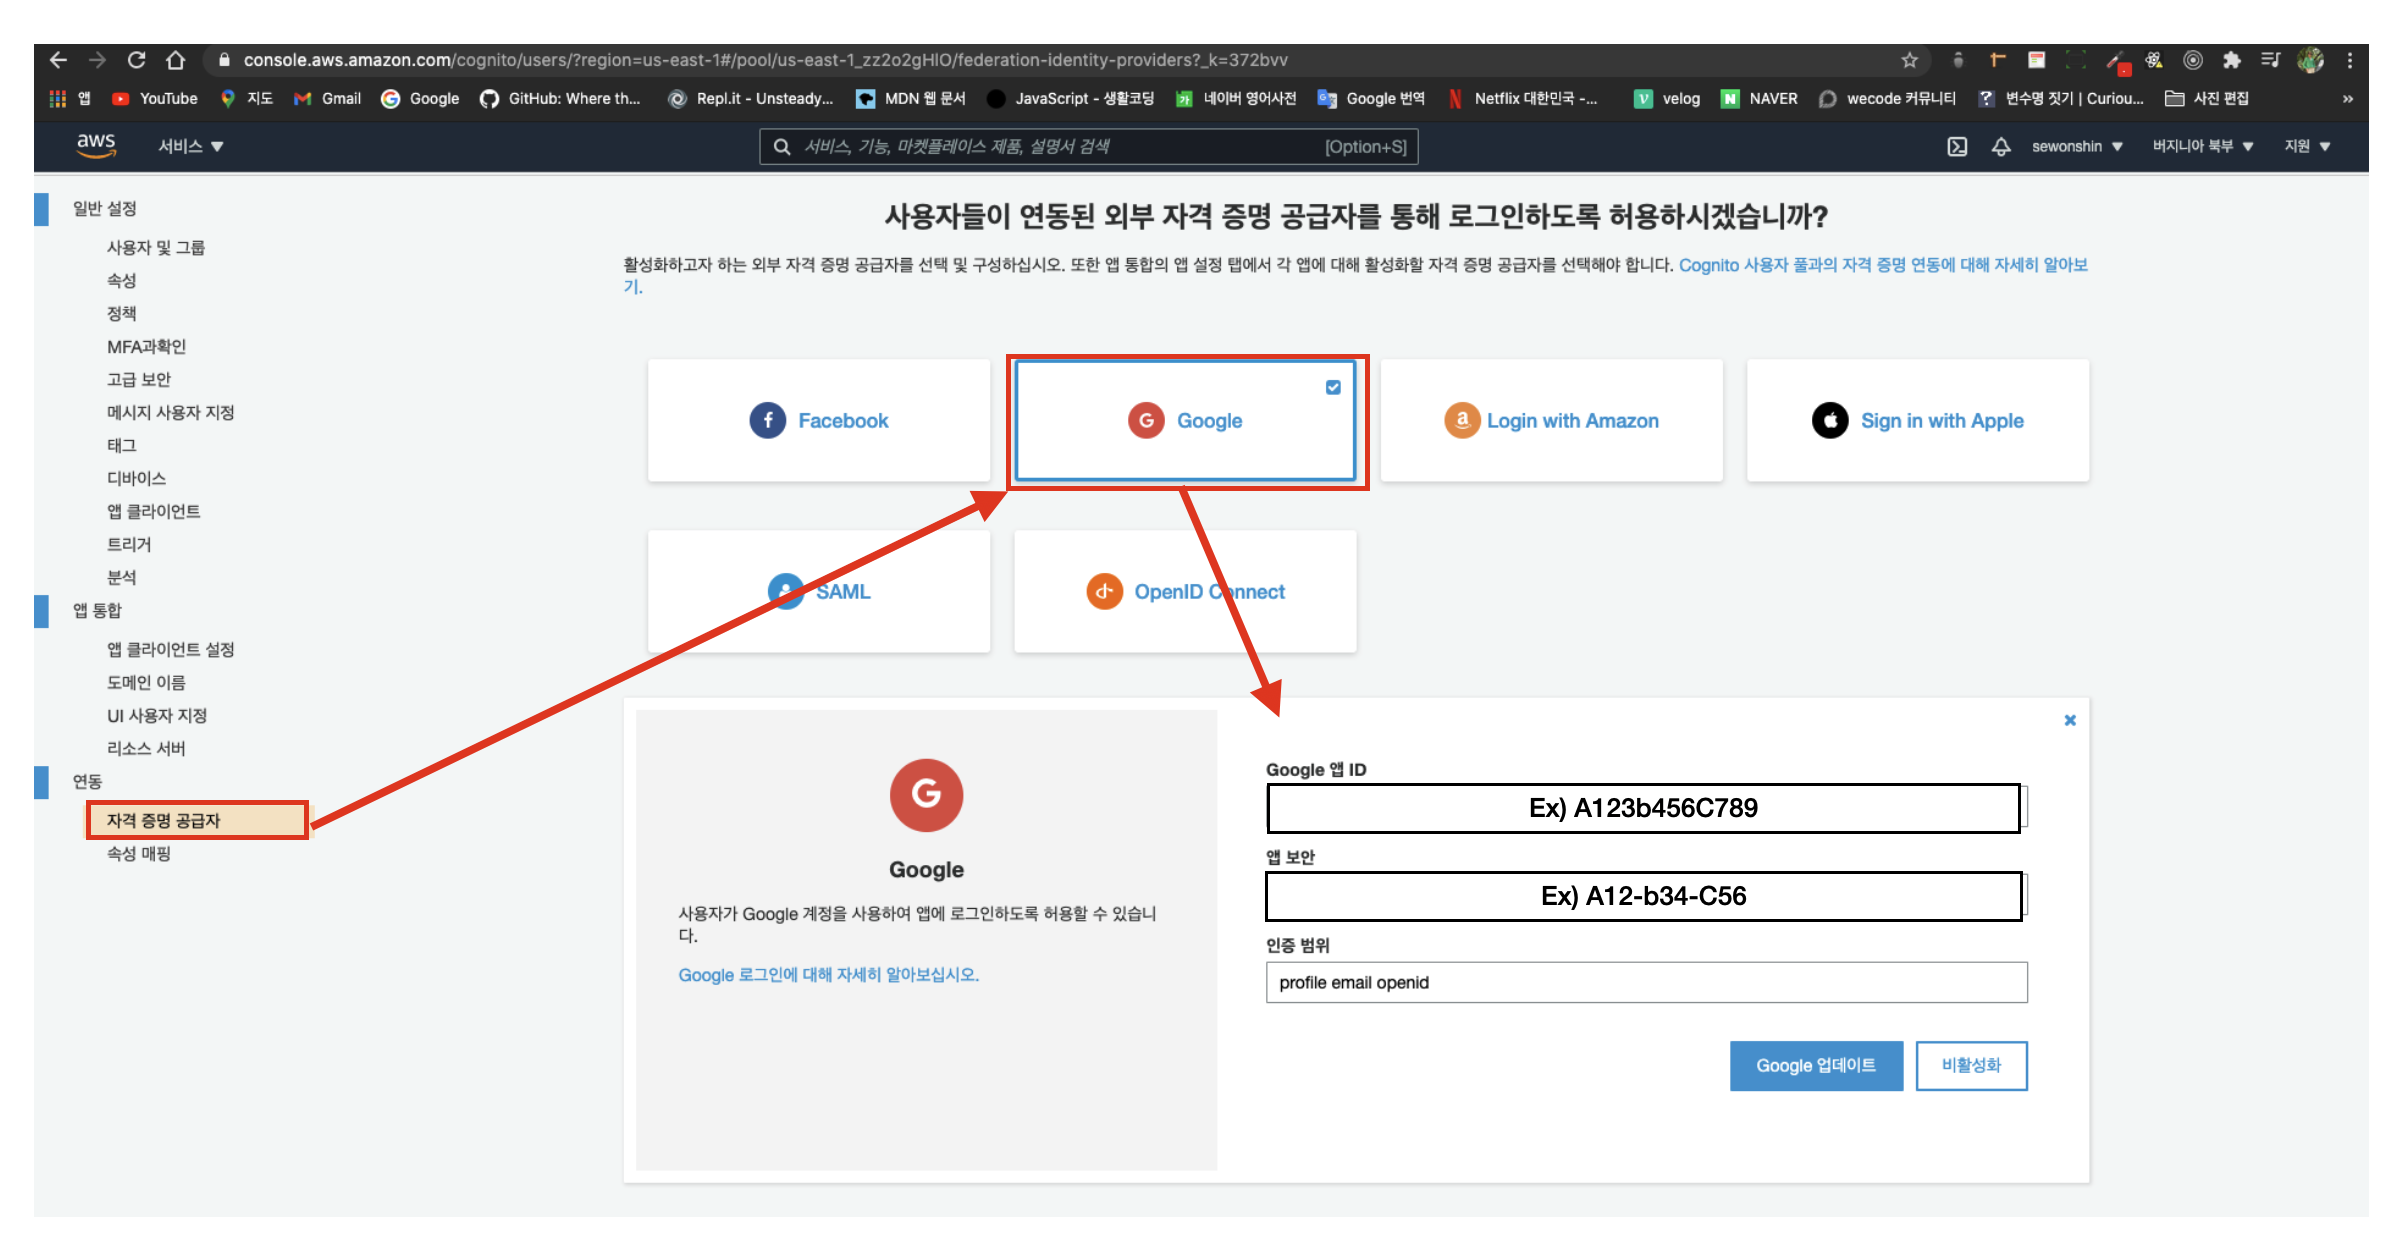Screen dimensions: 2396x1258
Task: Open 분석 in sidebar
Action: point(122,577)
